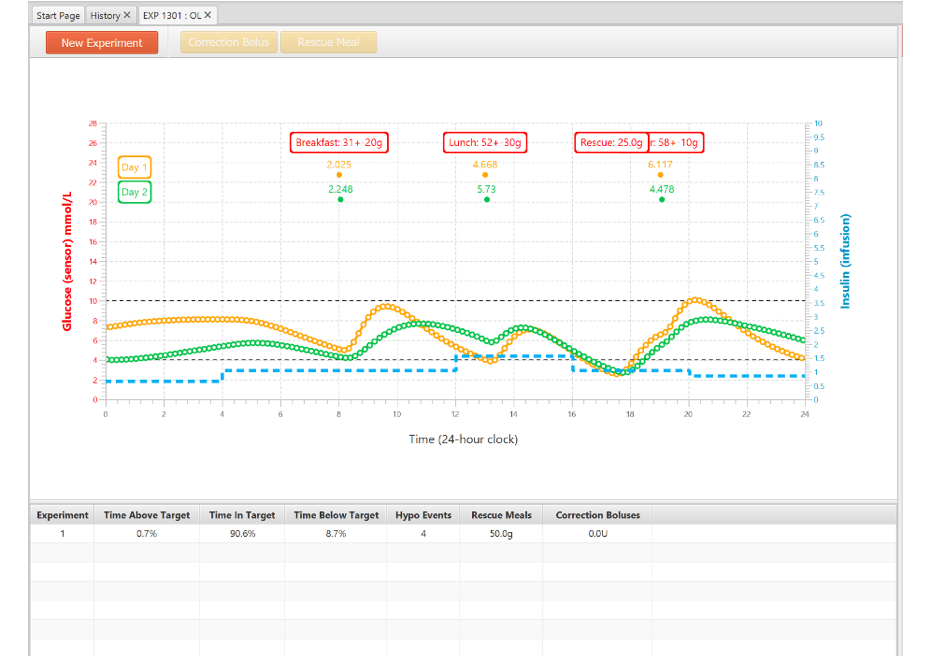Close the EXP 1301 : OL tab
Viewport: 928px width, 656px height.
click(x=208, y=15)
